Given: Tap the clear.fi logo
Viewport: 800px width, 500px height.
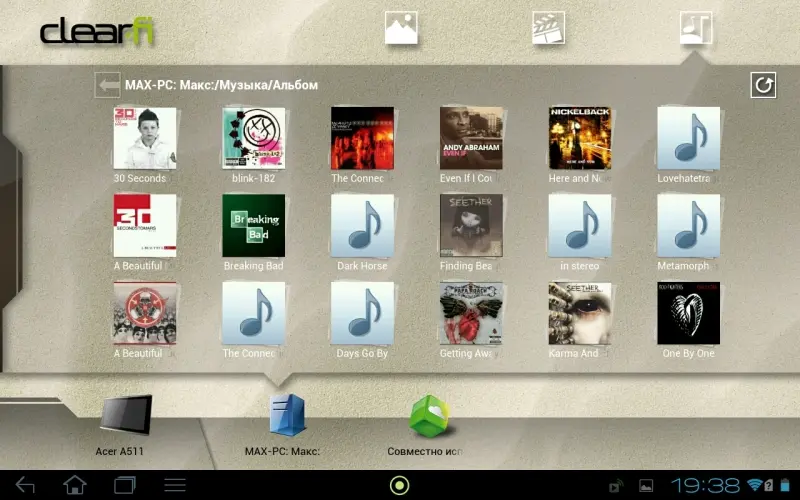Looking at the screenshot, I should point(97,32).
